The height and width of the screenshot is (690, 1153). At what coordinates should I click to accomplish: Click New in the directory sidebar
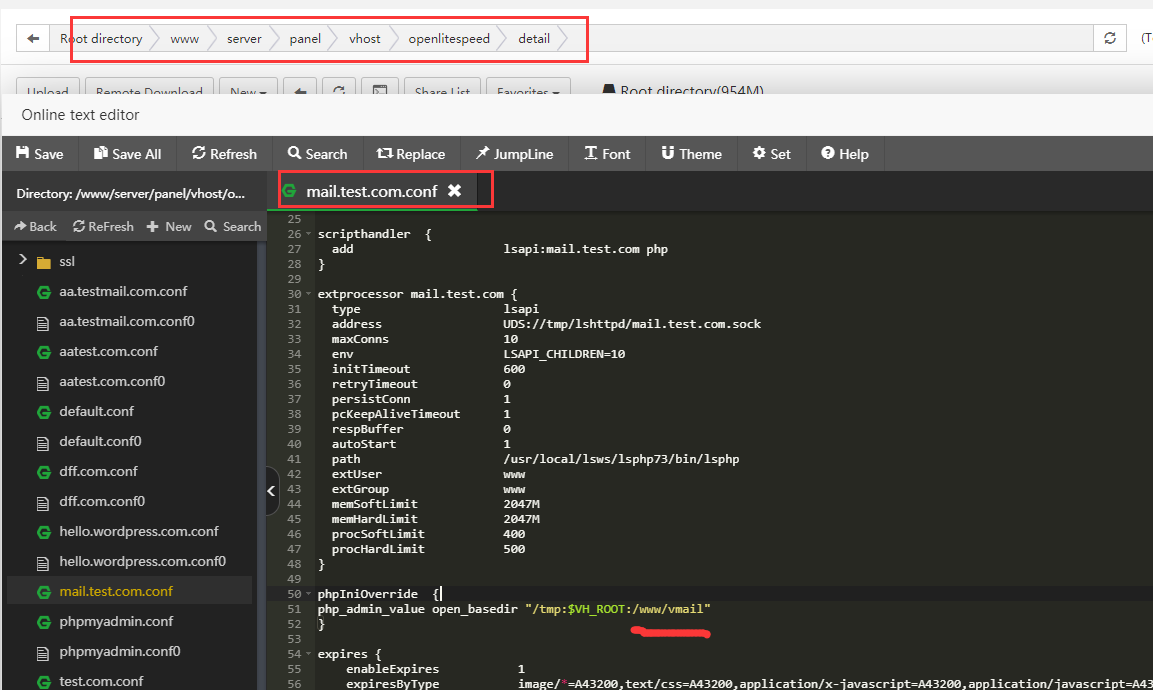(x=169, y=227)
